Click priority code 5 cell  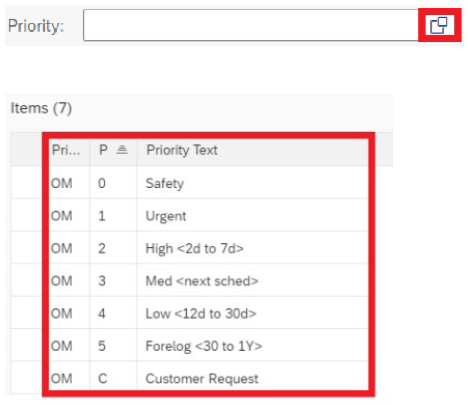[x=102, y=346]
